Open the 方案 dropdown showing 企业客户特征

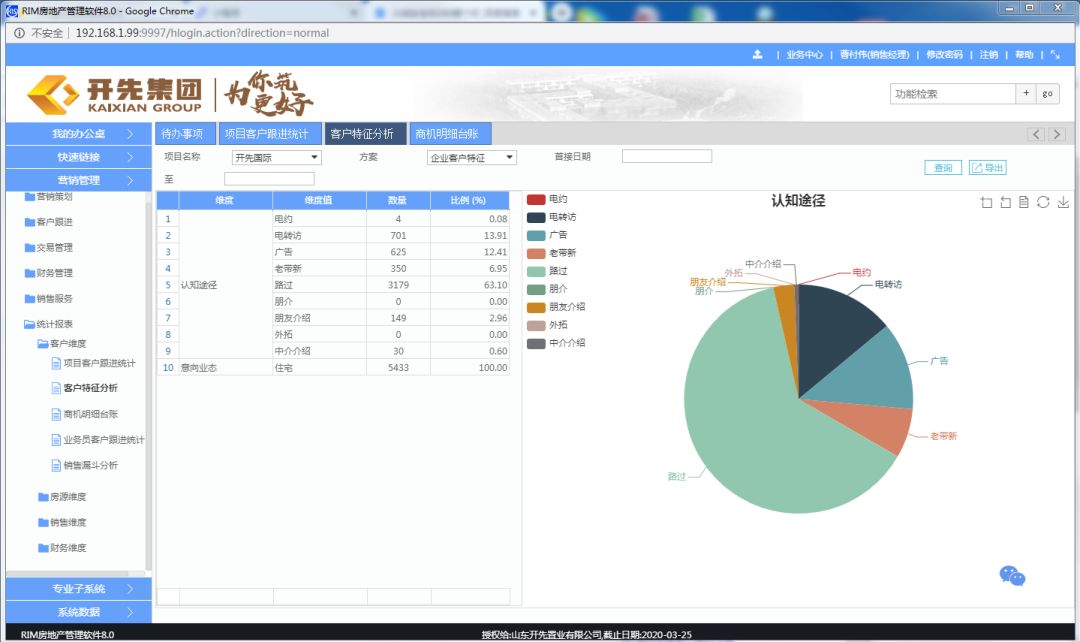coord(472,158)
